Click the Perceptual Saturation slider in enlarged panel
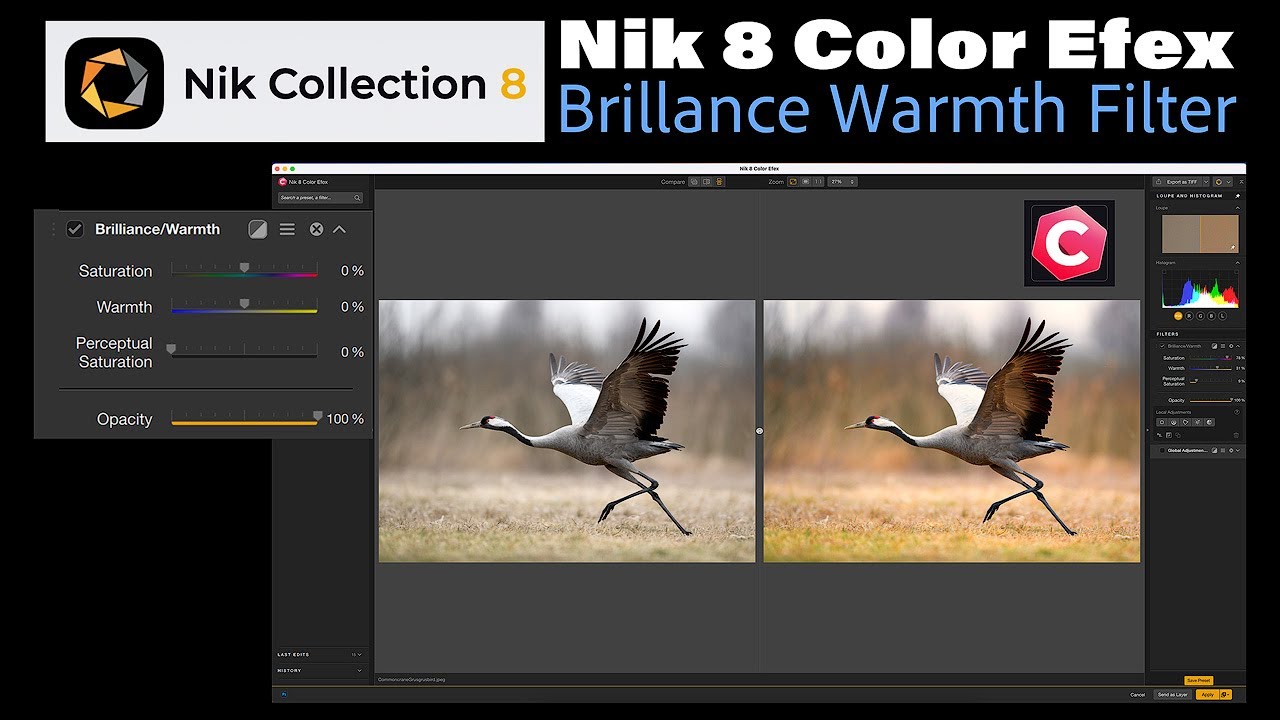 [x=244, y=352]
